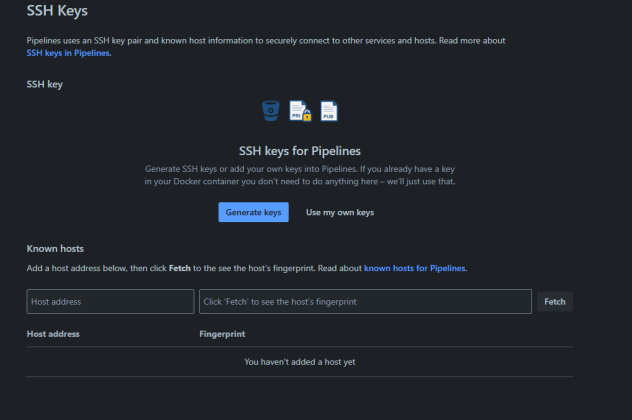This screenshot has height=420, width=632.
Task: Click the yellow padlock badge on private key
Action: pyautogui.click(x=307, y=116)
